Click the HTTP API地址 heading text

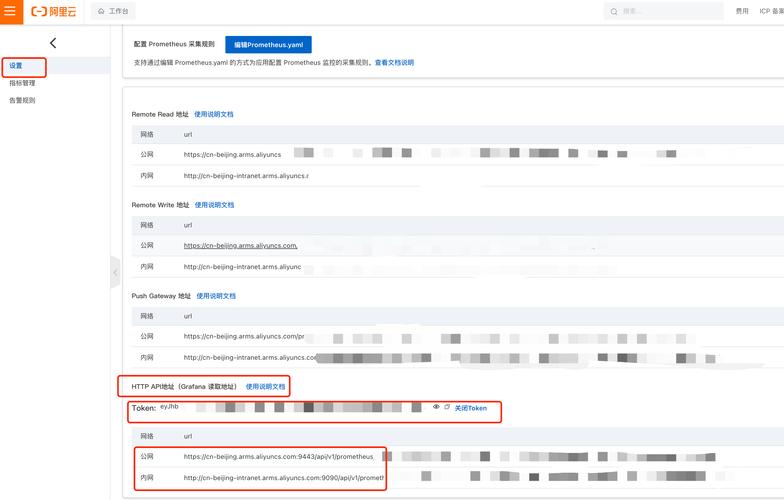pos(184,386)
